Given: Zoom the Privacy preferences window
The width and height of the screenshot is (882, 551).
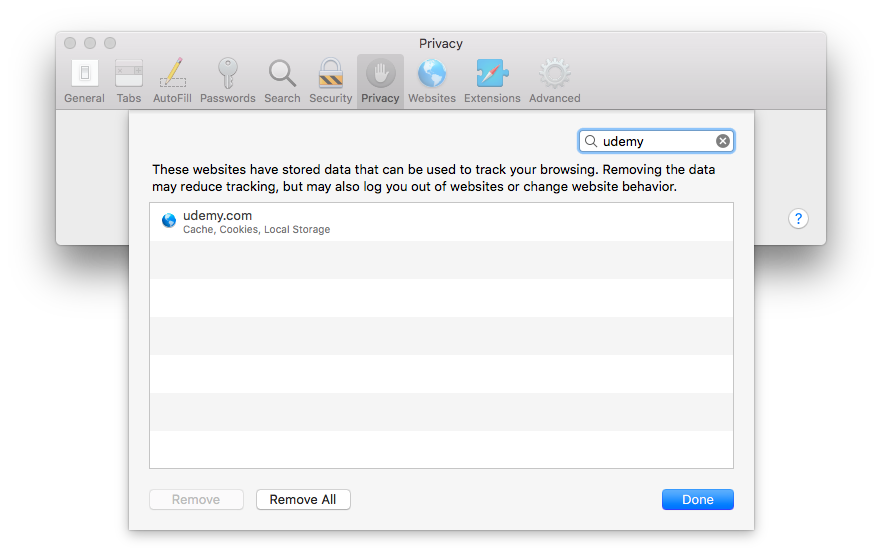Looking at the screenshot, I should tap(110, 43).
